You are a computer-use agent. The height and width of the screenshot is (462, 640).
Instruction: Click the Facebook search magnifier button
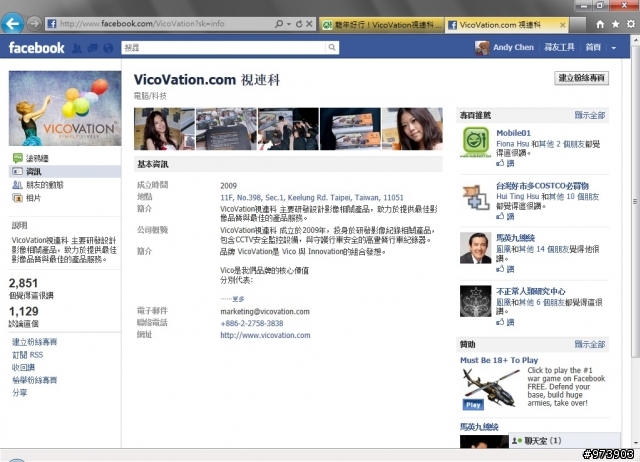tap(332, 48)
